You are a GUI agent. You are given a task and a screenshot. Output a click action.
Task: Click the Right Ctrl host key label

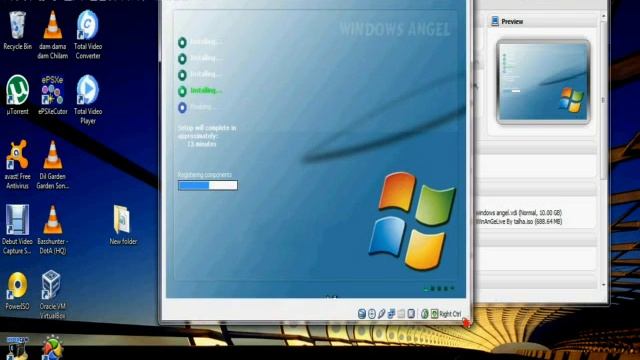451,314
